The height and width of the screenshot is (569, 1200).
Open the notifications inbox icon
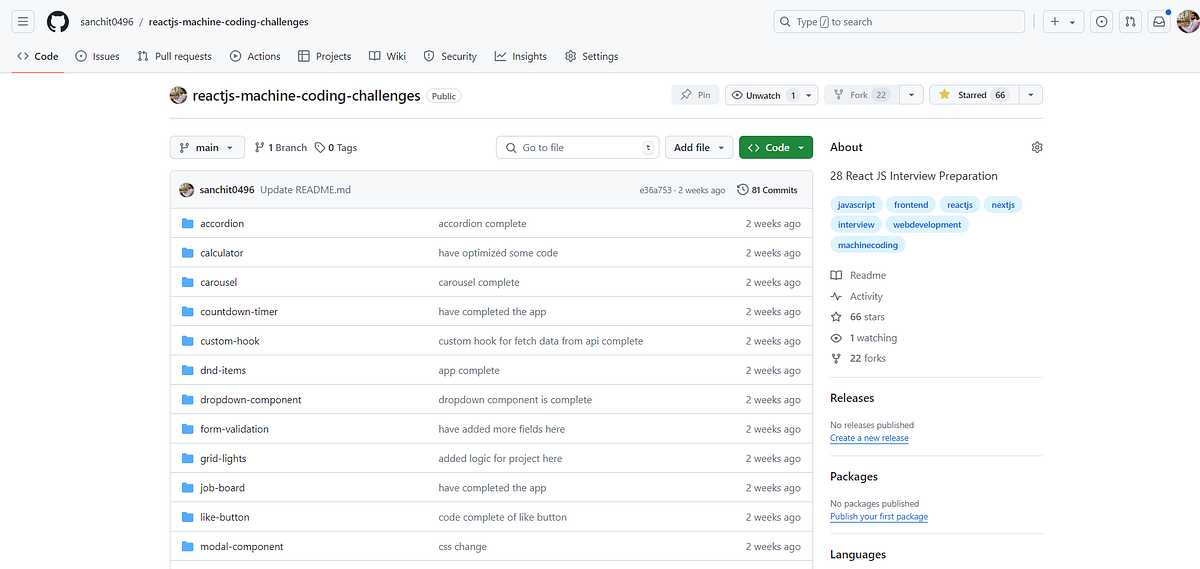click(1158, 22)
